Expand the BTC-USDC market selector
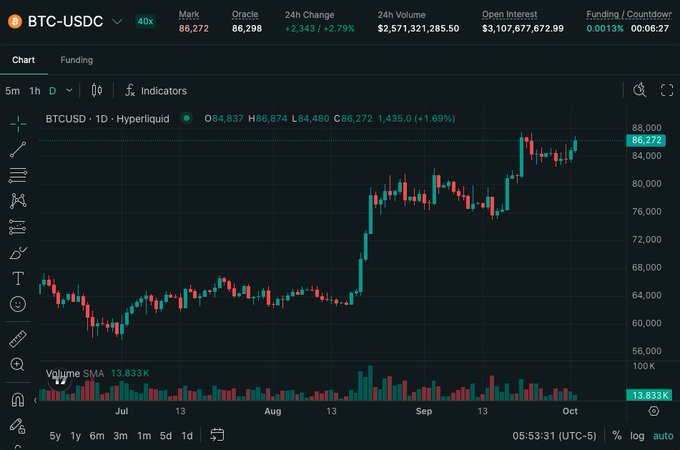This screenshot has width=680, height=450. coord(117,21)
